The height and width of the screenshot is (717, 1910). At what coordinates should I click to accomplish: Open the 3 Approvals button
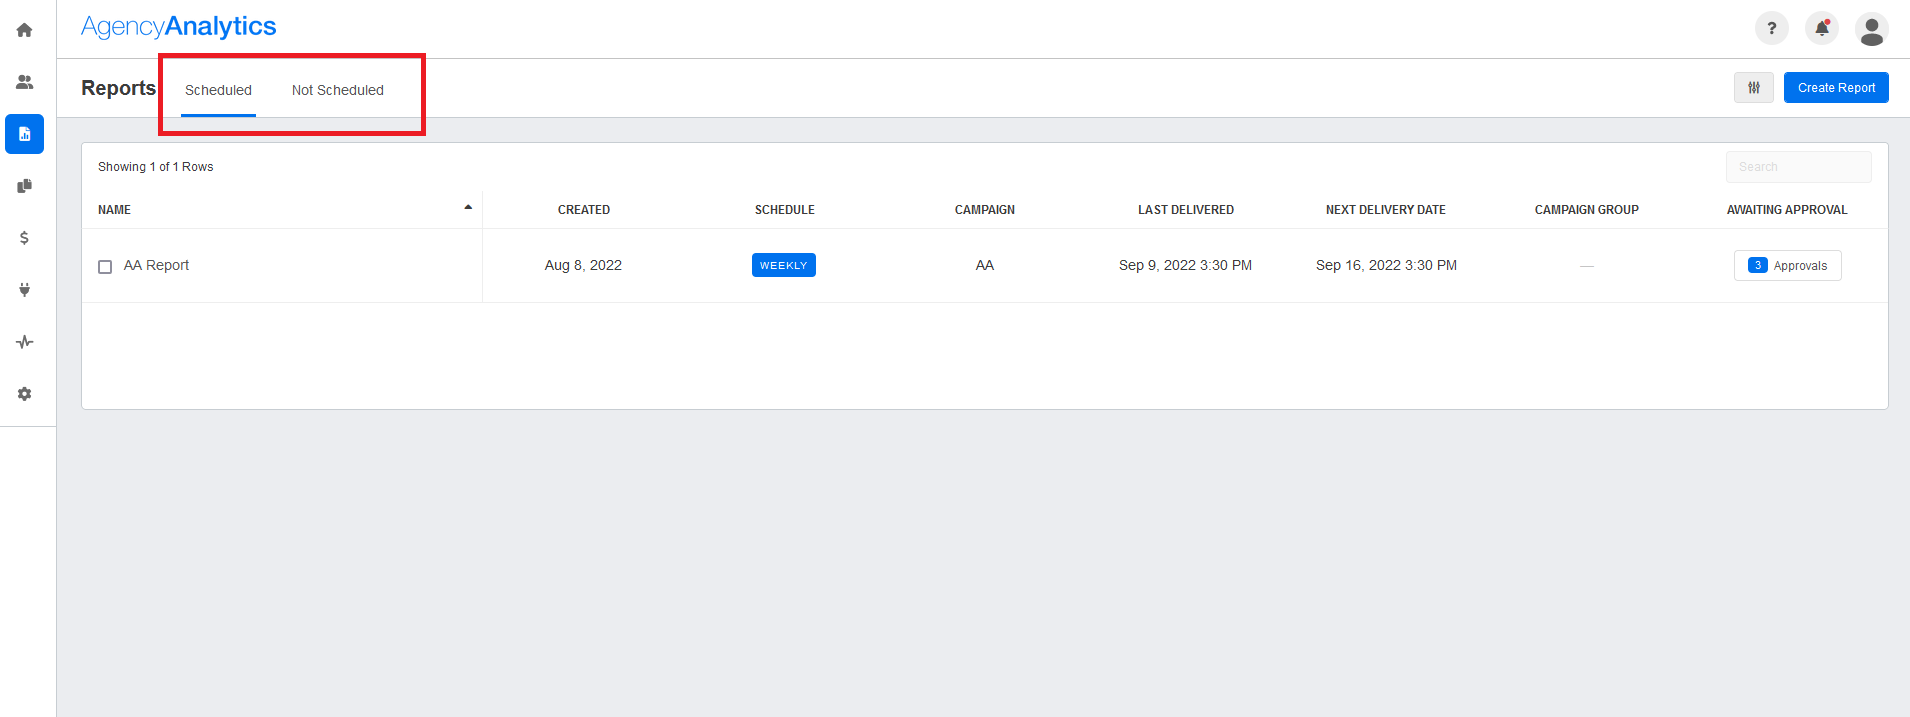pyautogui.click(x=1788, y=266)
